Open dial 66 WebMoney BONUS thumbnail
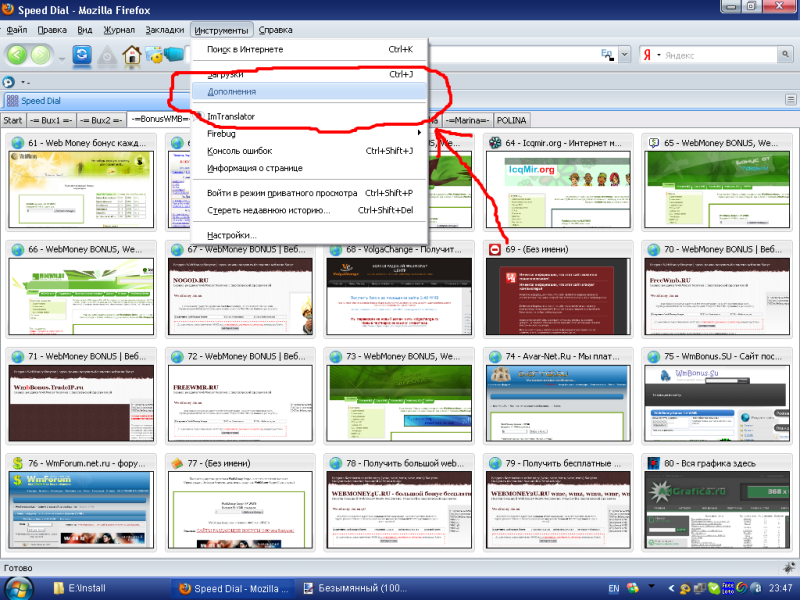This screenshot has height=600, width=800. (x=81, y=296)
